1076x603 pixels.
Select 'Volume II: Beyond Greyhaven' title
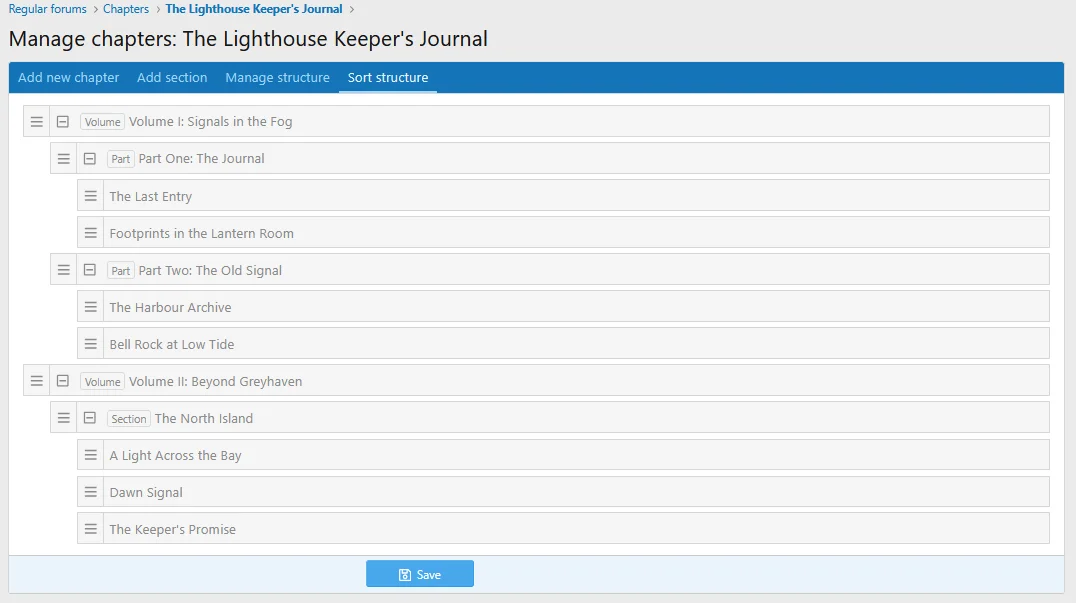(x=215, y=381)
